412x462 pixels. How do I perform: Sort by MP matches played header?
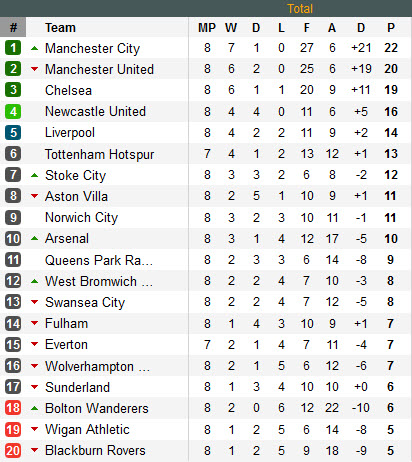click(x=207, y=28)
